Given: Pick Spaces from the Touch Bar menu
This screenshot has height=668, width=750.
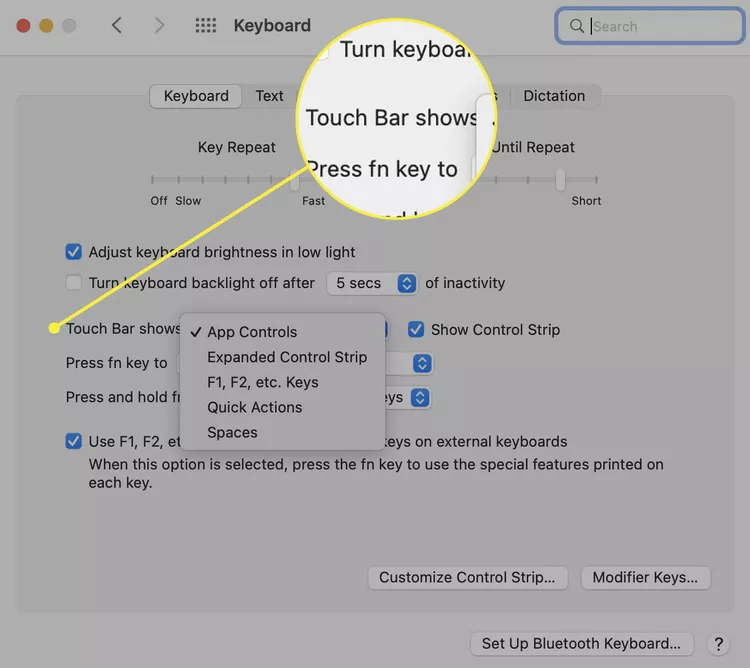Looking at the screenshot, I should click(x=283, y=432).
